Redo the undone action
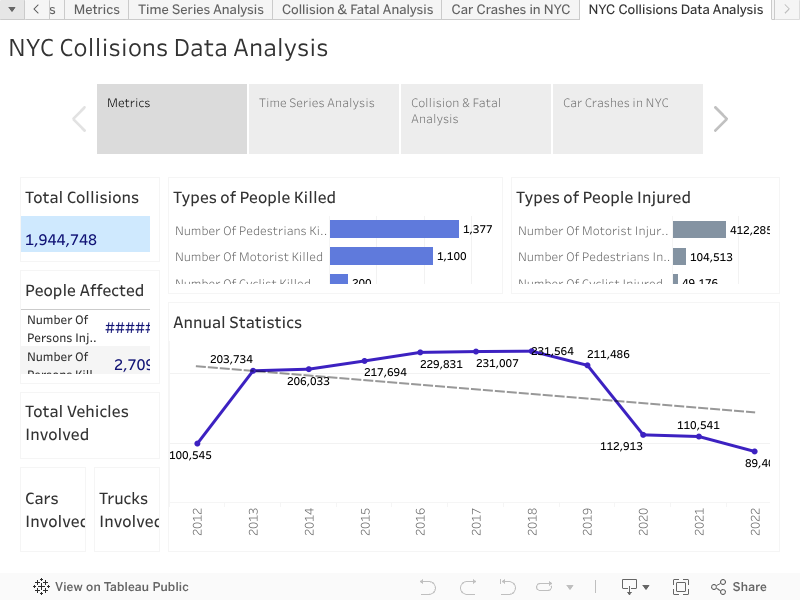The image size is (800, 600). point(467,587)
